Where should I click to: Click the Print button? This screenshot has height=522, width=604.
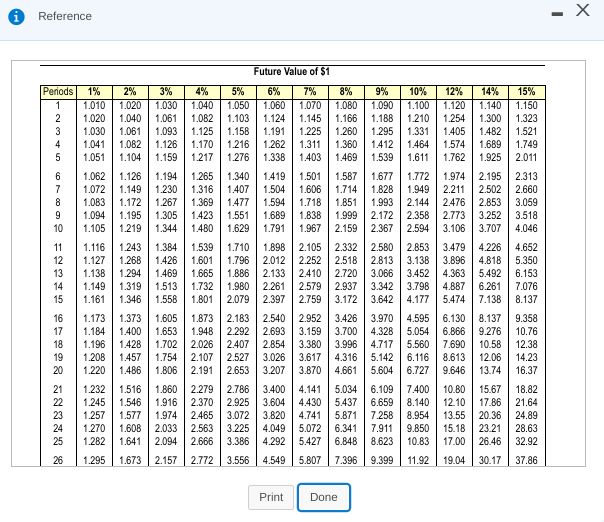tap(271, 497)
